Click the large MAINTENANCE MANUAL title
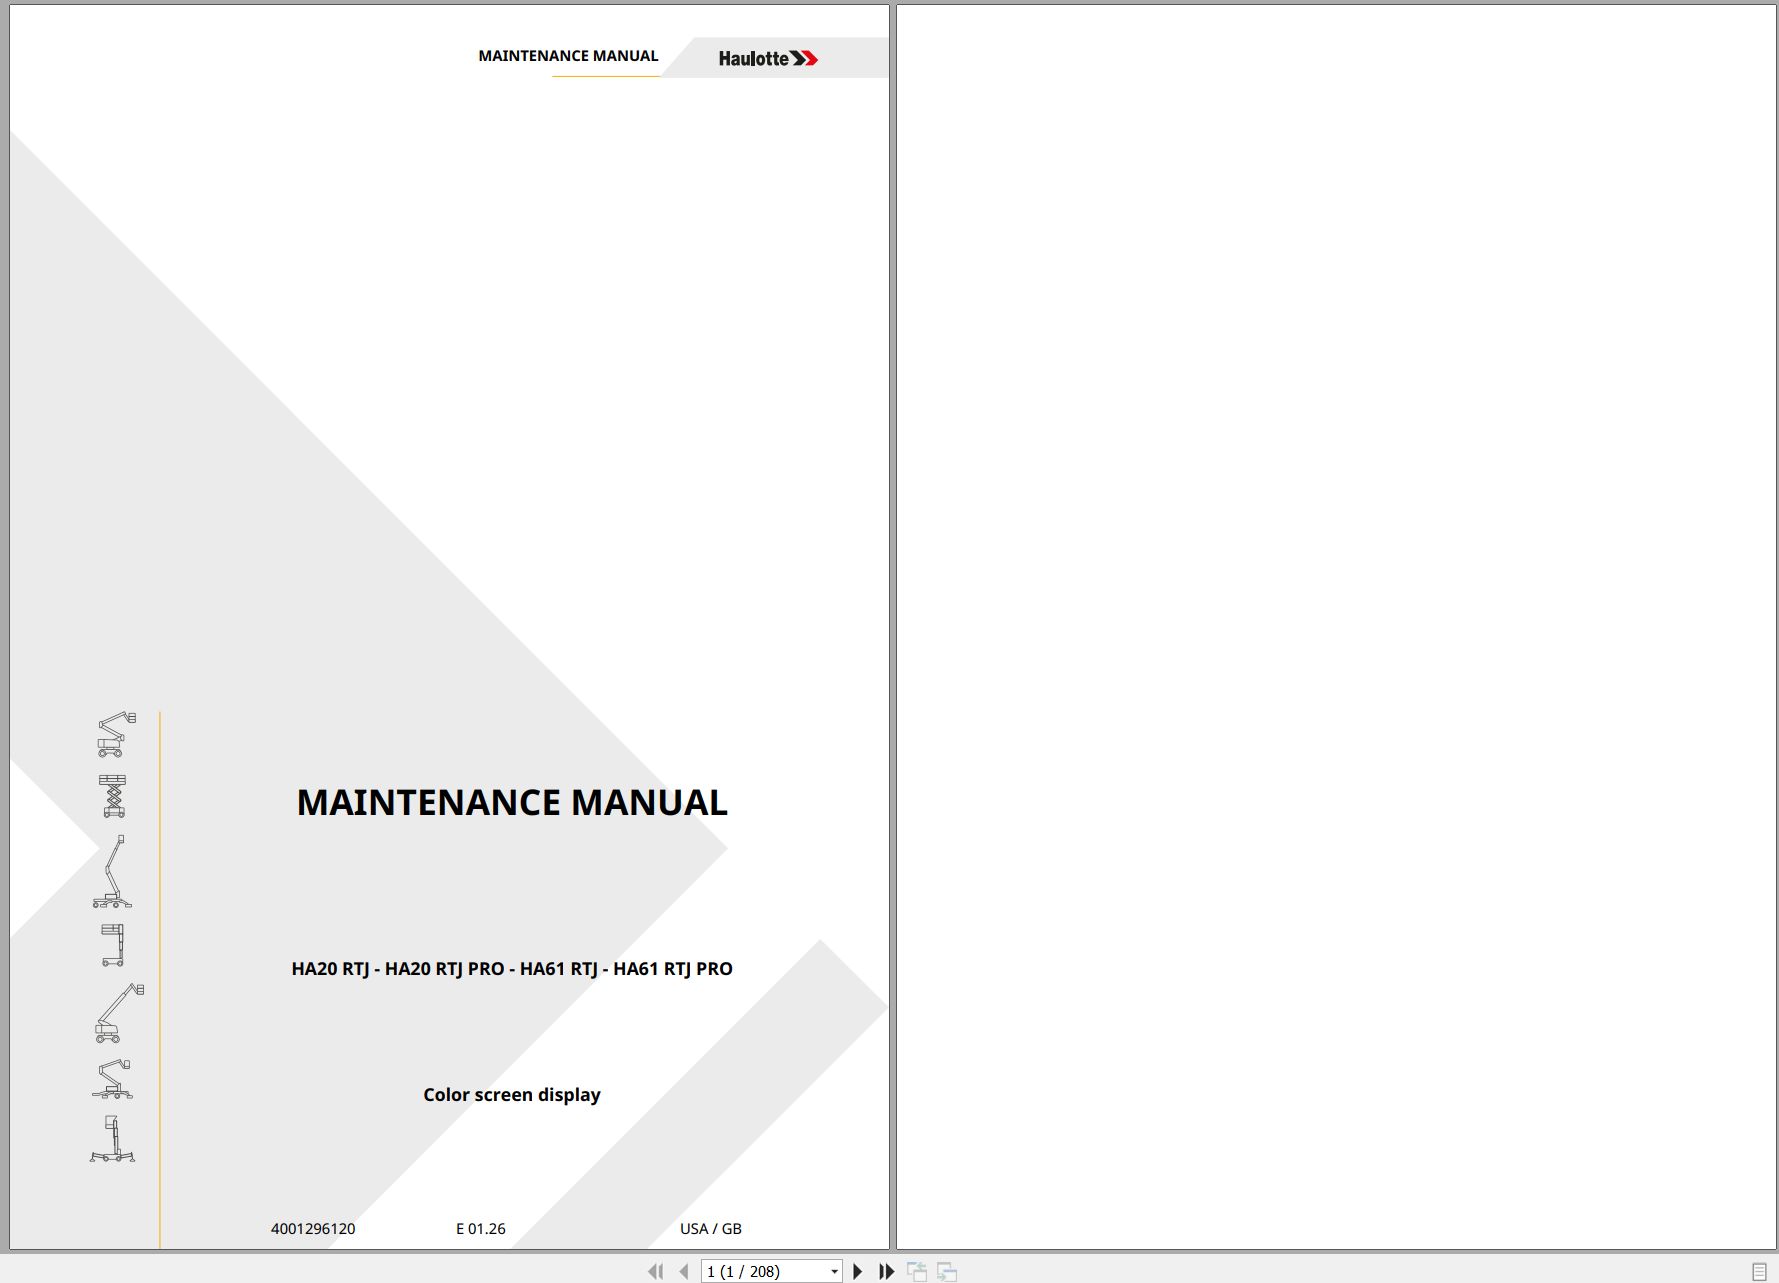Screen dimensions: 1779x1283 click(512, 803)
